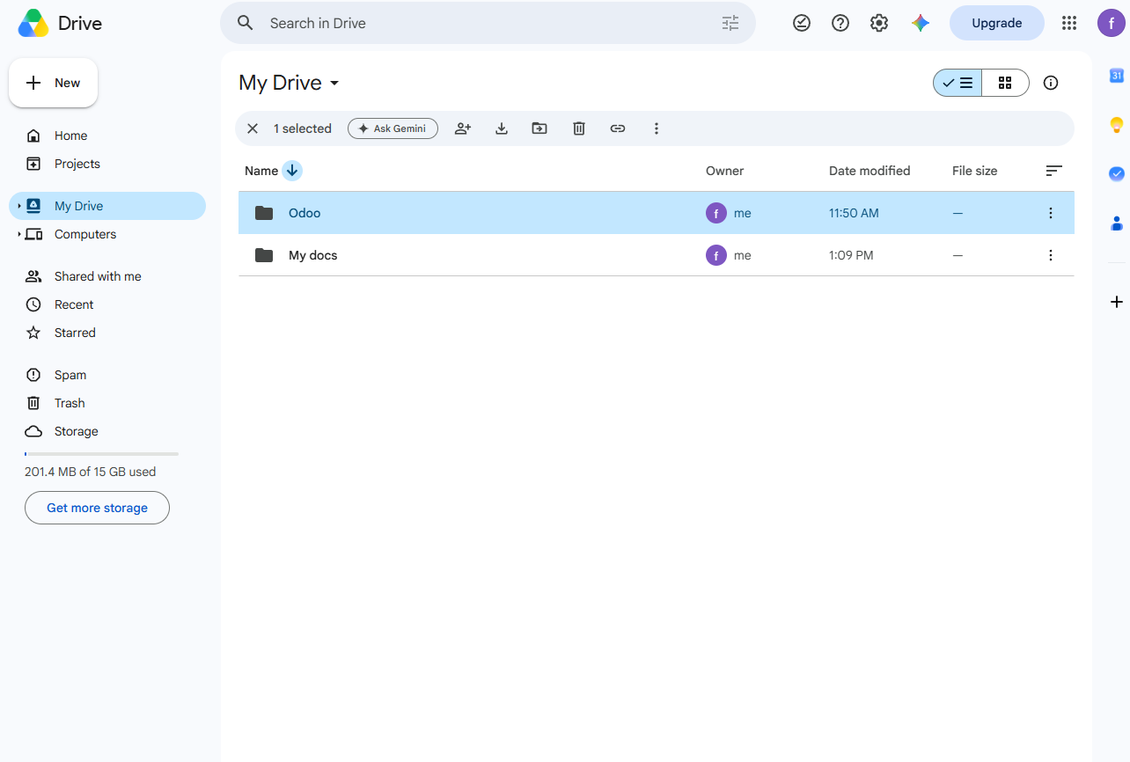Click the Upgrade button
Screen dimensions: 1130x762
point(997,23)
